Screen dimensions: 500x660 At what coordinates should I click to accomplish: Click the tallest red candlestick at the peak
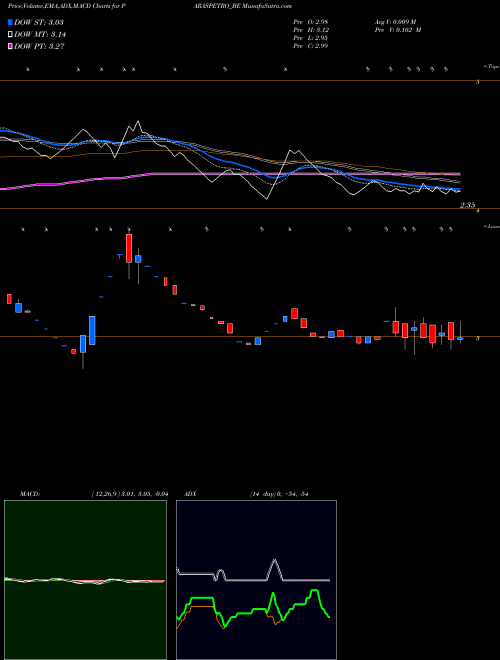coord(129,248)
